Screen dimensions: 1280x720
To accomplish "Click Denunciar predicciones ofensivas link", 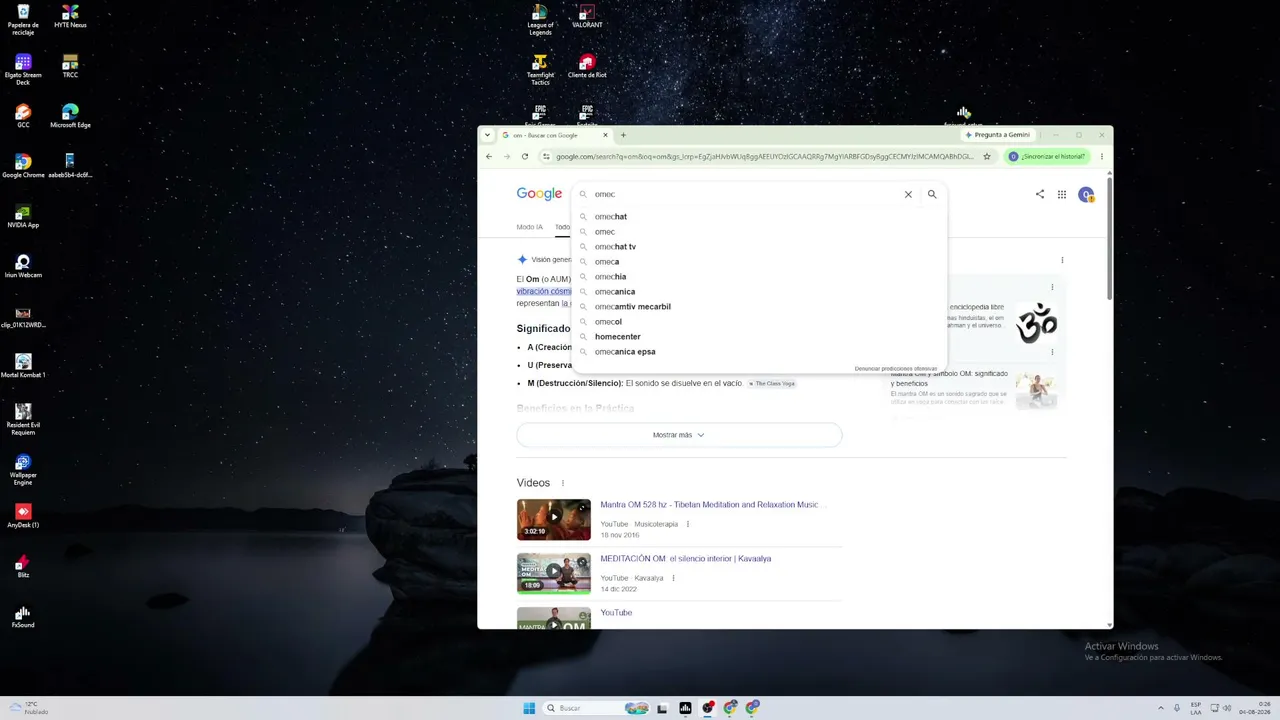I will tap(896, 369).
